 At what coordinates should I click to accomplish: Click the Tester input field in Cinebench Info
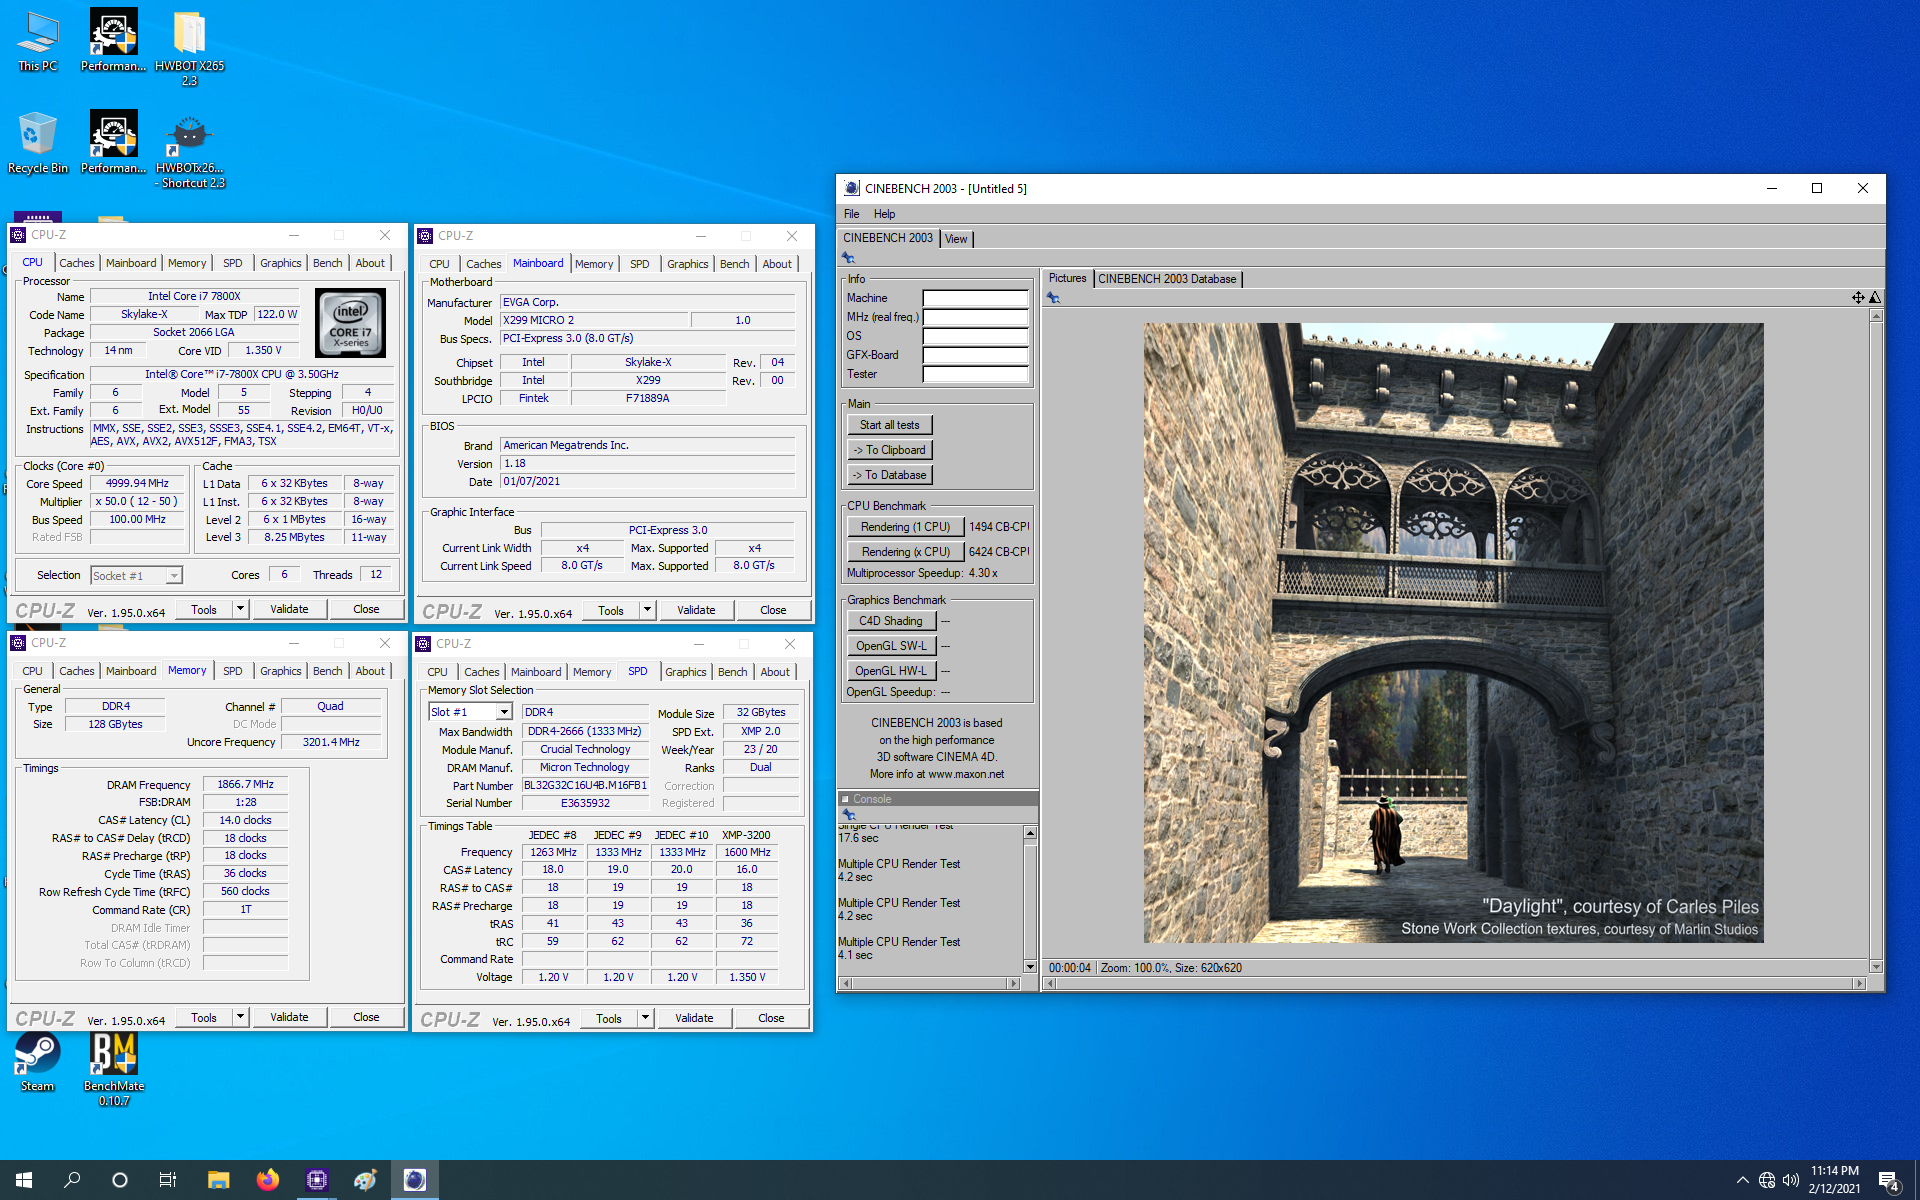click(975, 374)
